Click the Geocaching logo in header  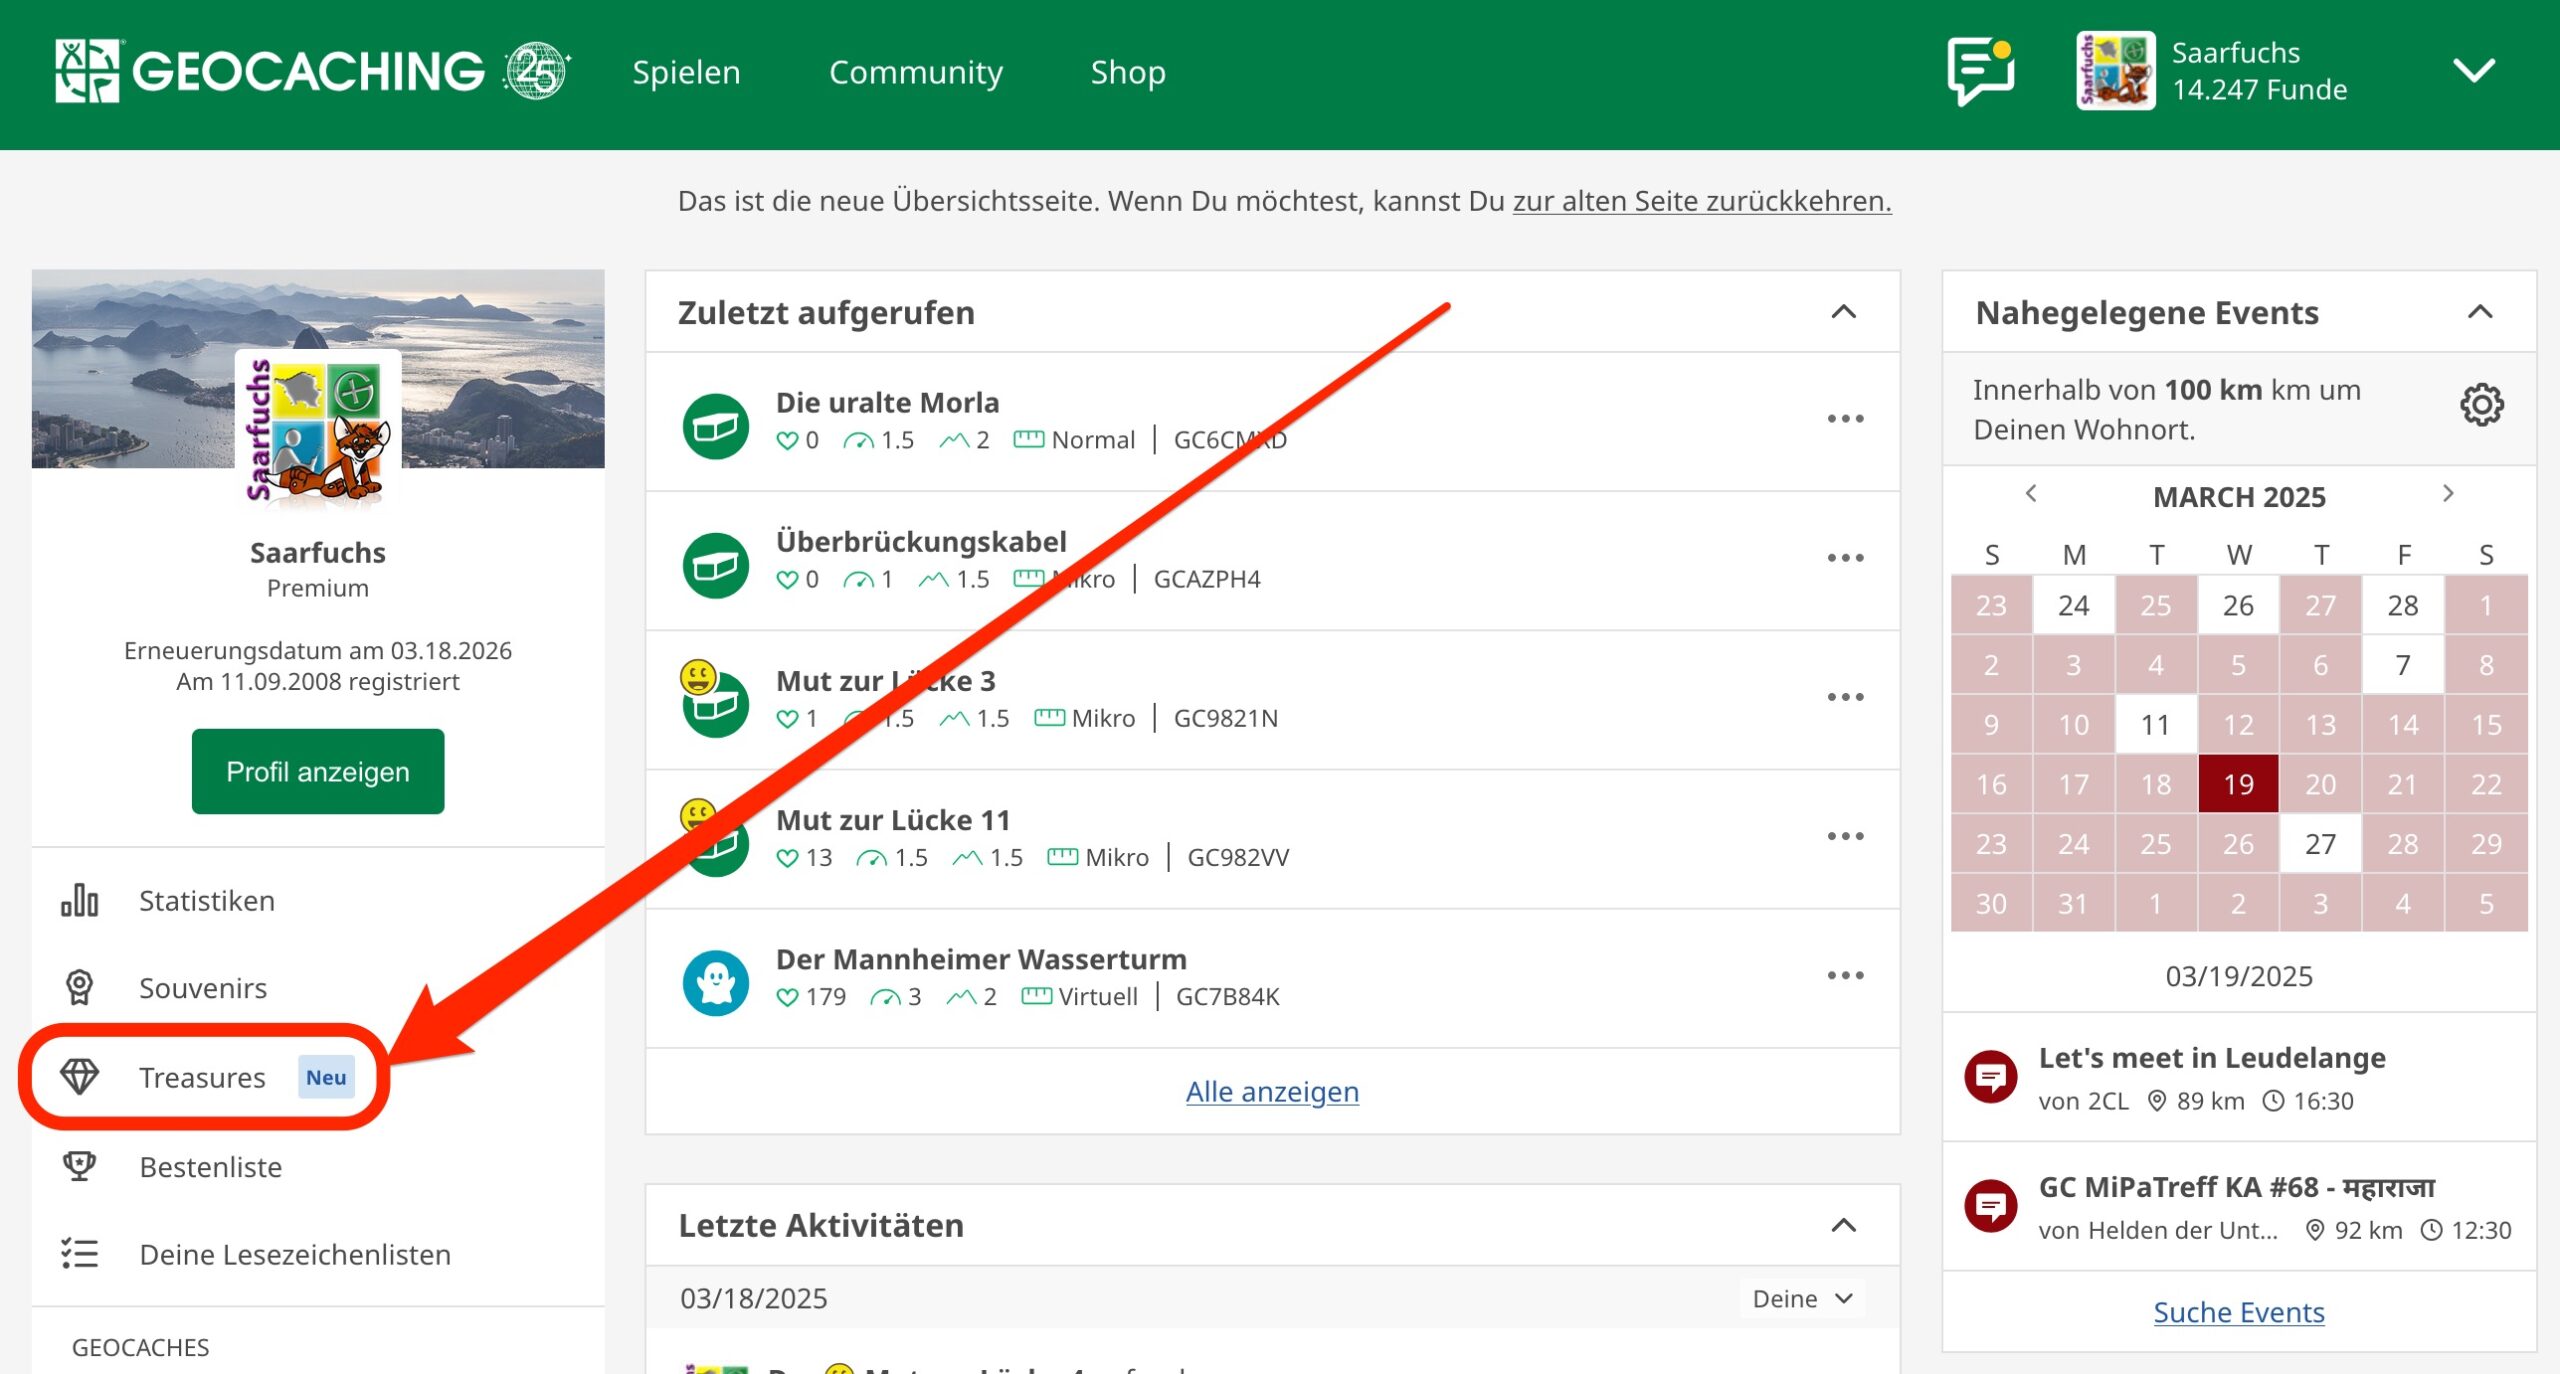pyautogui.click(x=312, y=71)
